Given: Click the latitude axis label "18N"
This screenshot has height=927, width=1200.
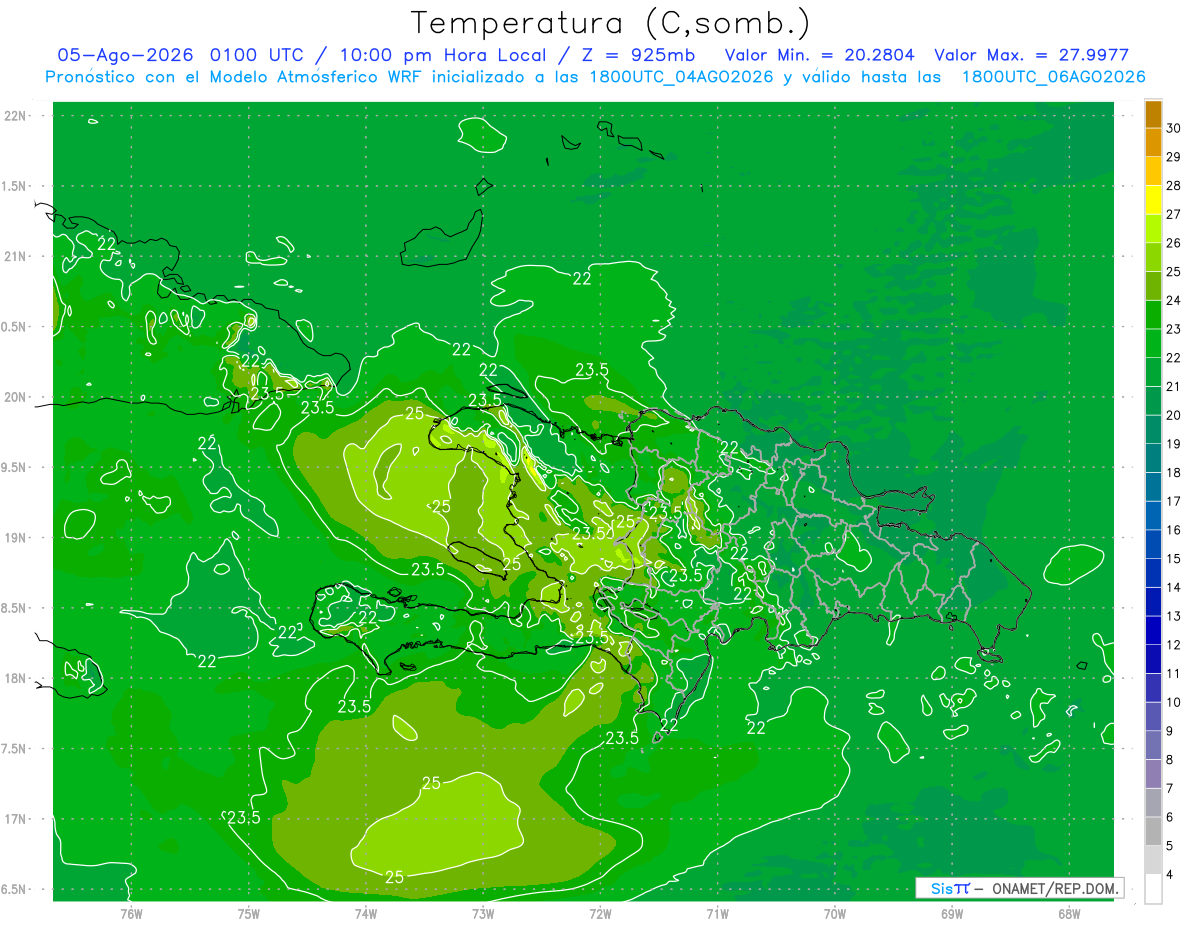Looking at the screenshot, I should [x=17, y=679].
